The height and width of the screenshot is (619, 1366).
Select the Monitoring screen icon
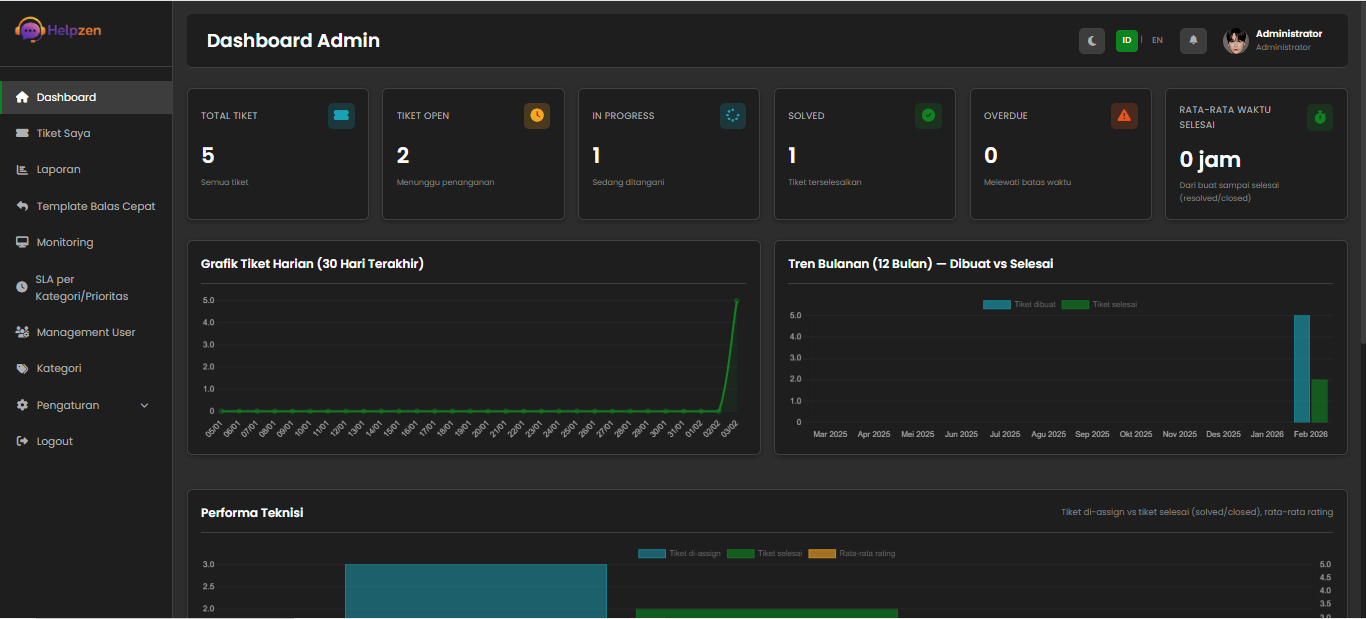(x=22, y=241)
